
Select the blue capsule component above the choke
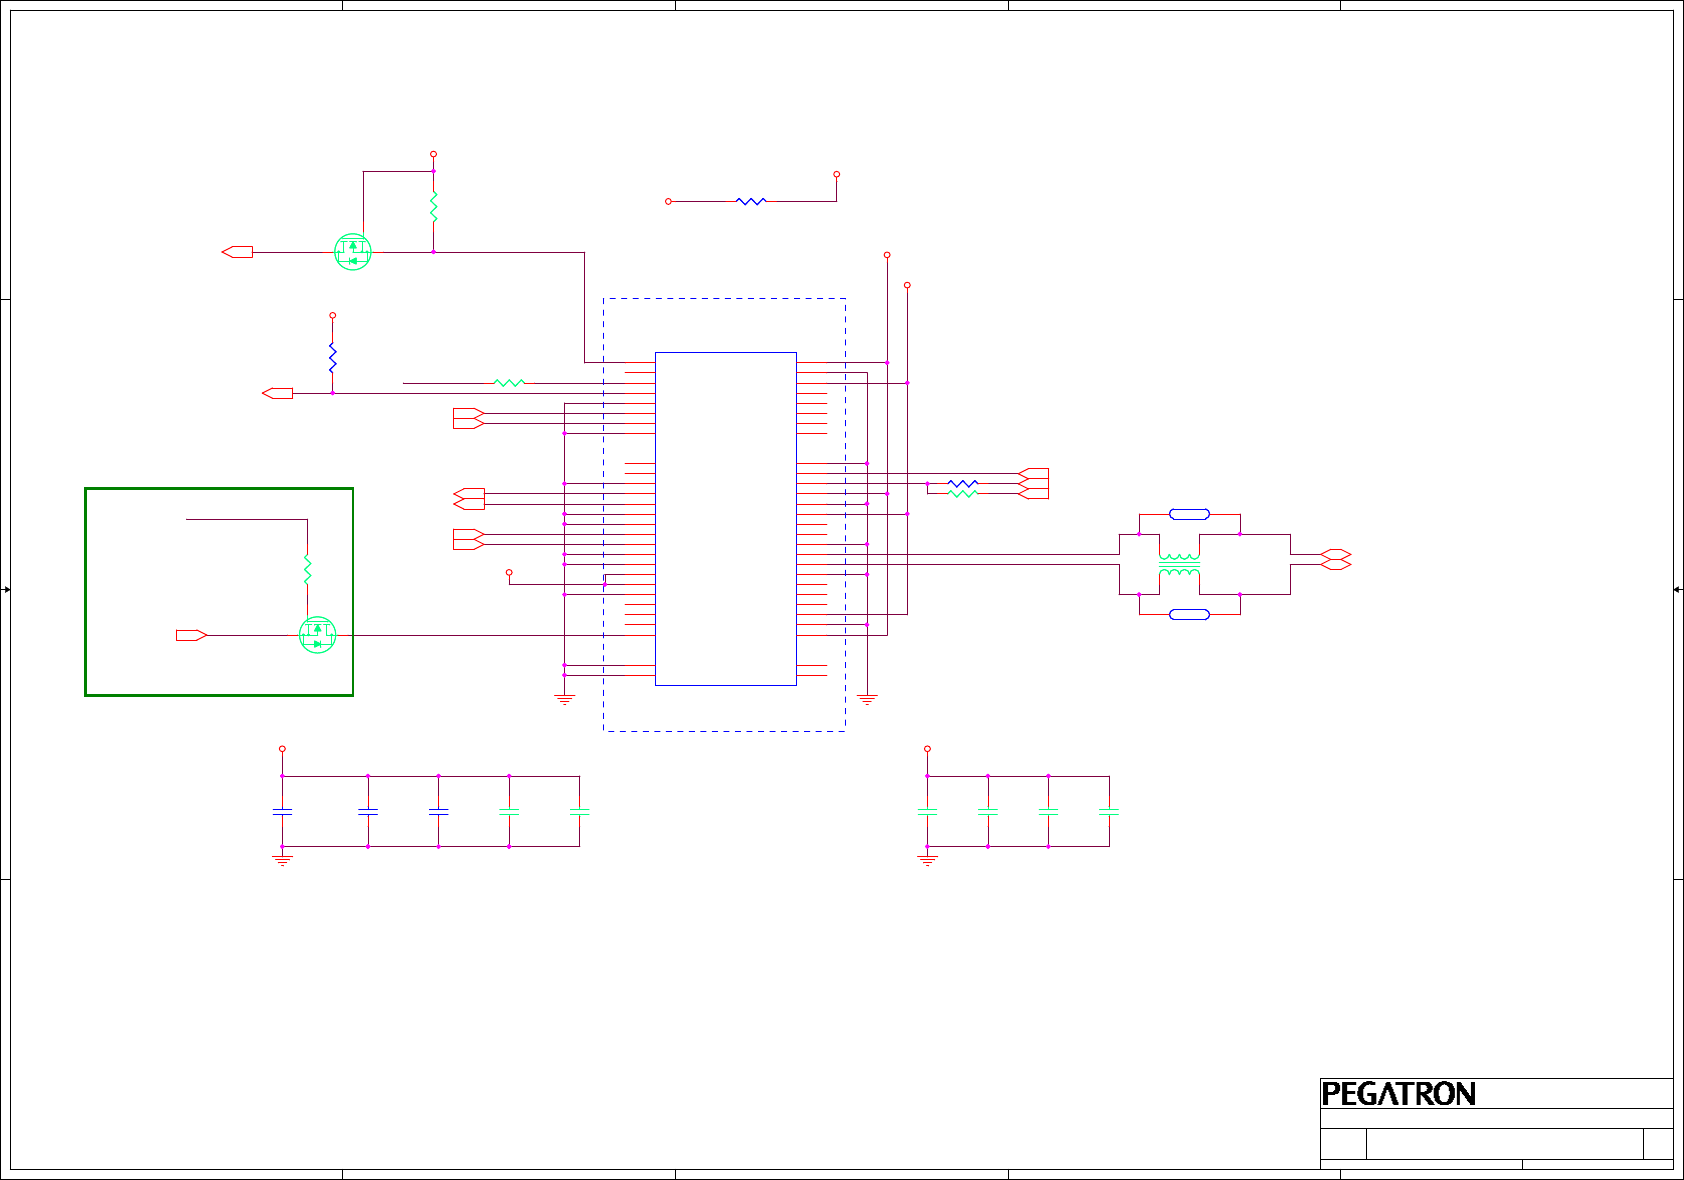(x=1189, y=514)
